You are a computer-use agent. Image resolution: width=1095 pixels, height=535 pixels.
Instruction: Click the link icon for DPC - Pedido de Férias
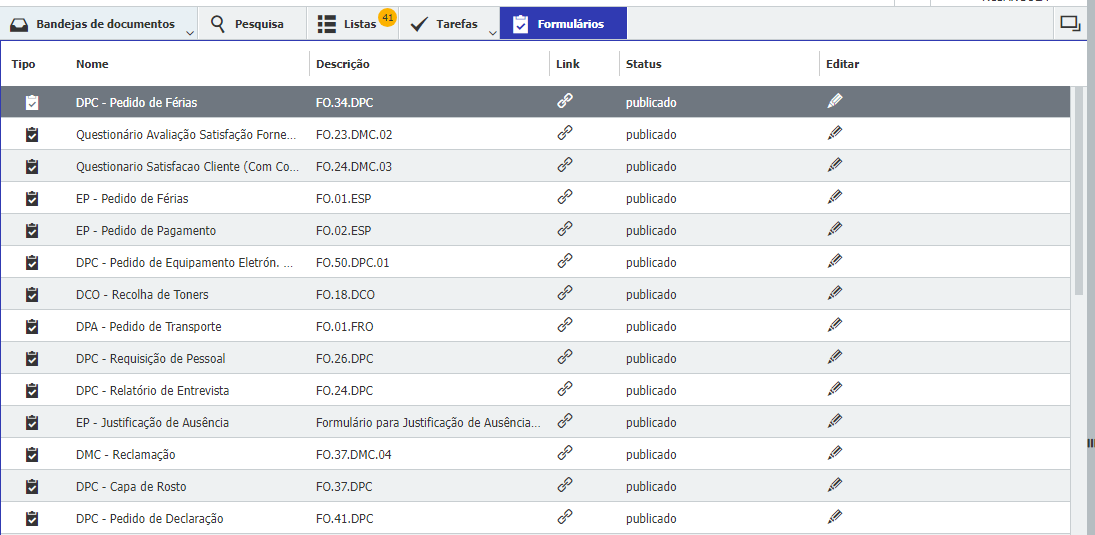click(565, 101)
